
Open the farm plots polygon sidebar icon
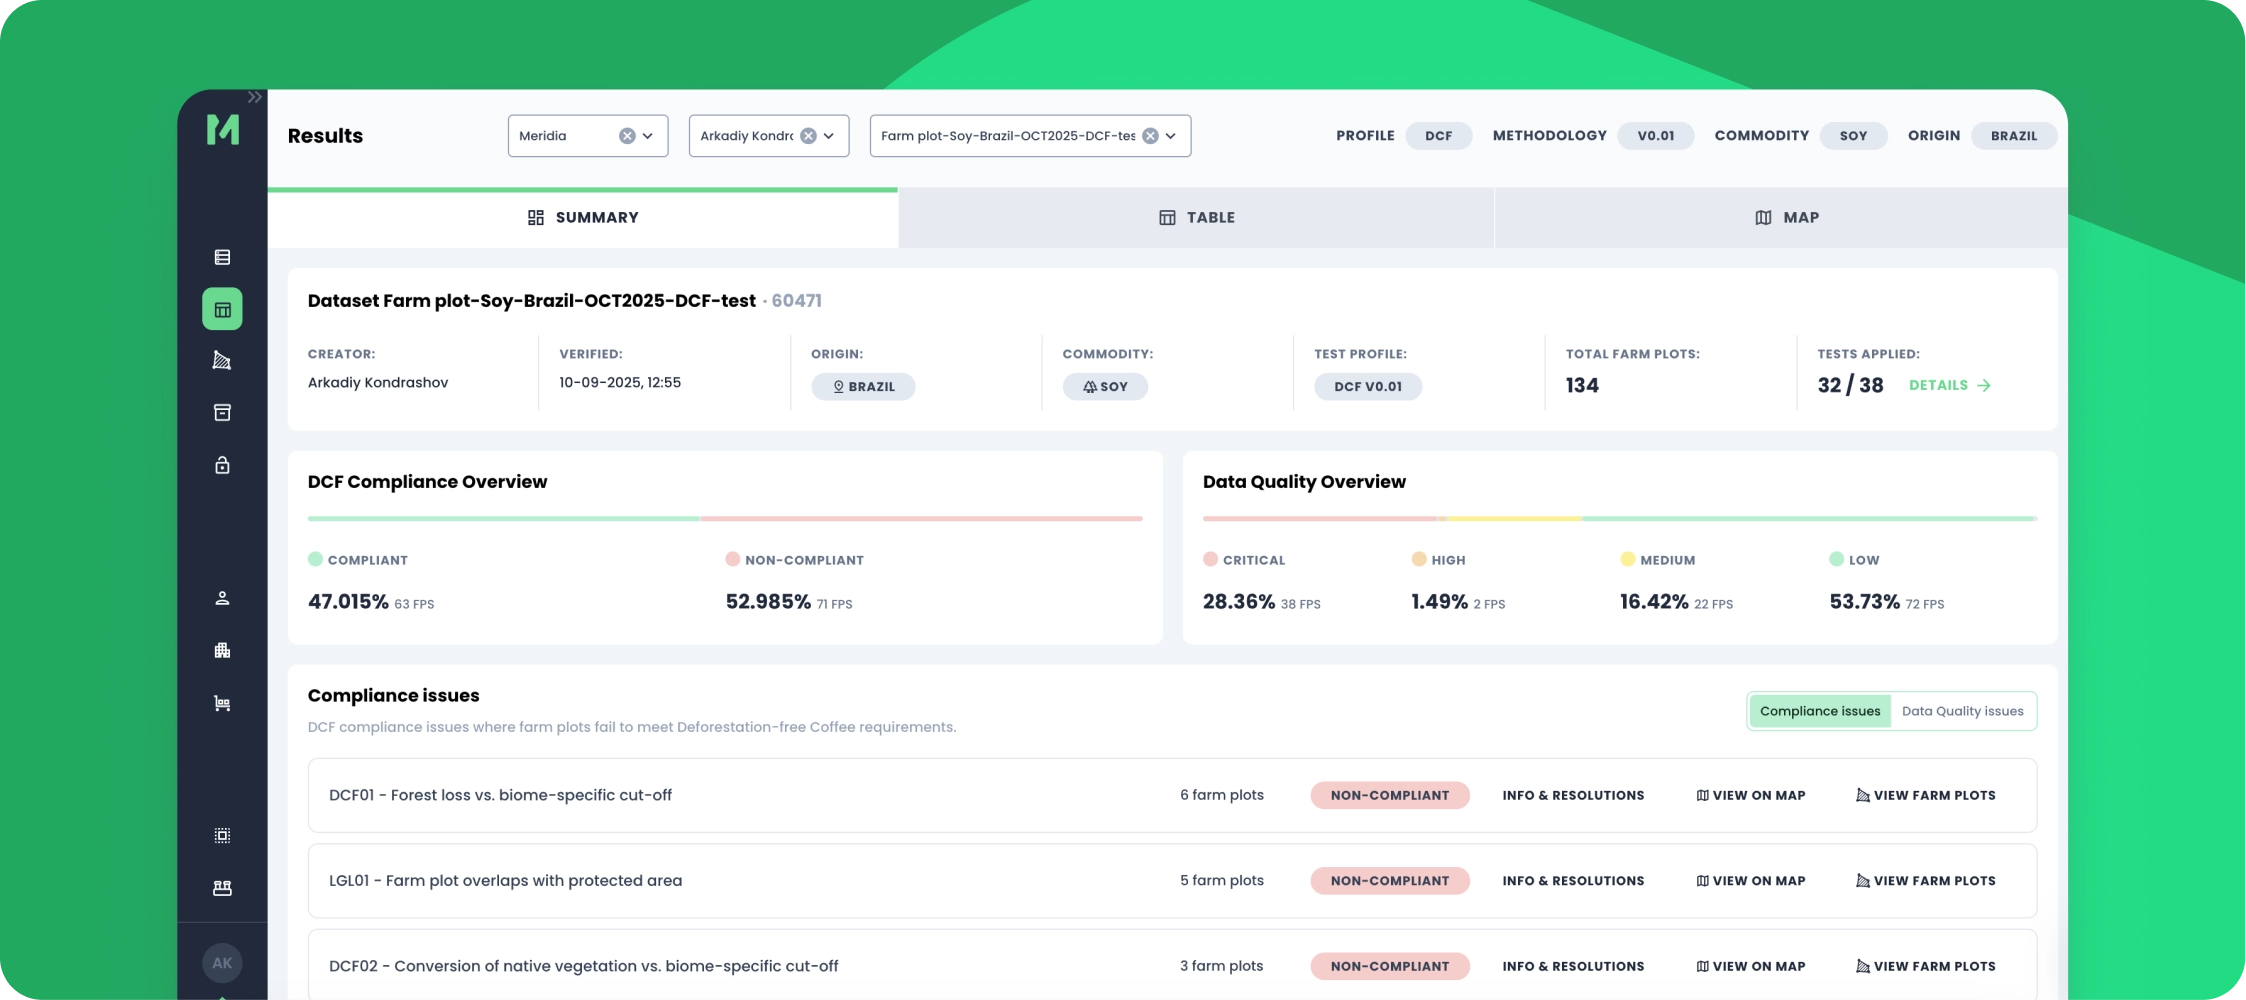222,361
